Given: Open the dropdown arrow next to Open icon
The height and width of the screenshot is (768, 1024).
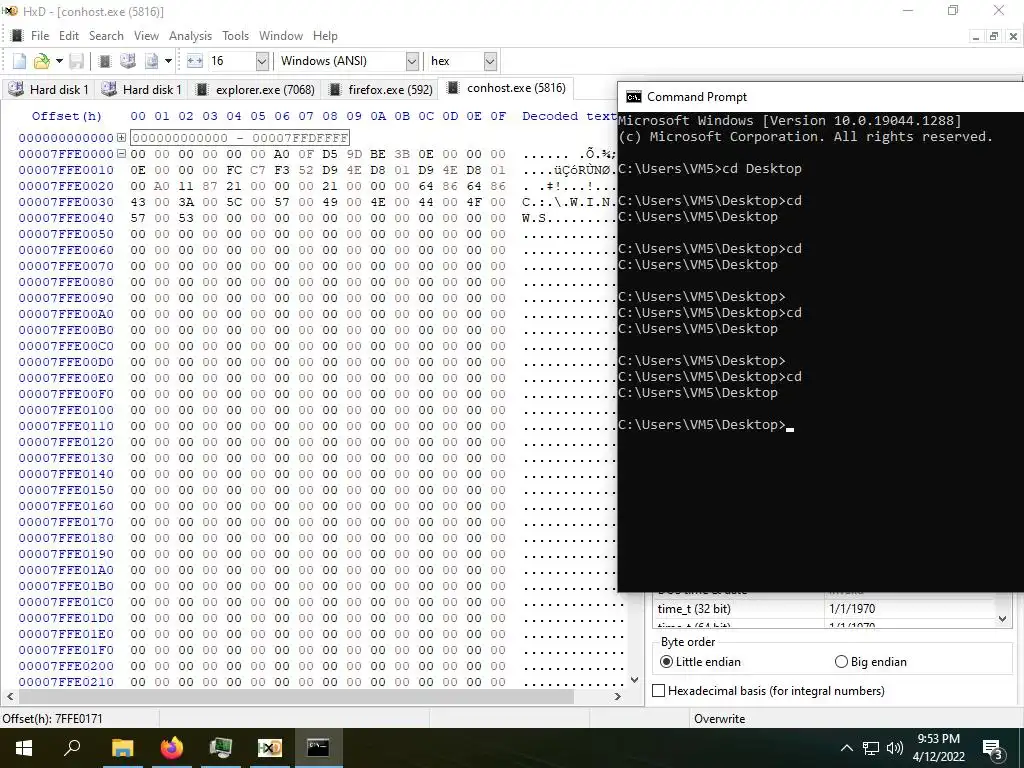Looking at the screenshot, I should pyautogui.click(x=59, y=61).
